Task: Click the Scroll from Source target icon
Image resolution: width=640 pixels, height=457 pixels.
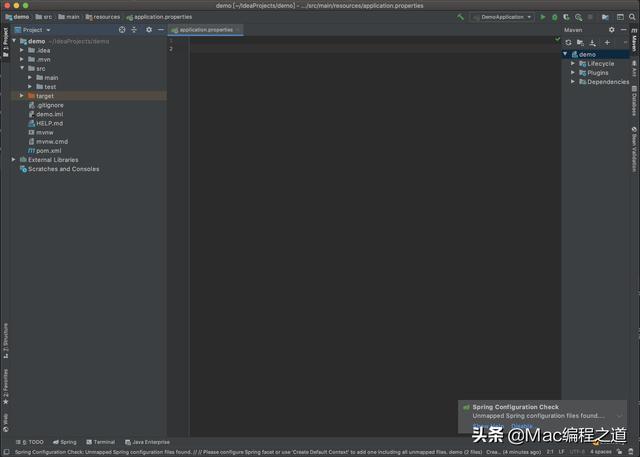Action: (x=122, y=30)
